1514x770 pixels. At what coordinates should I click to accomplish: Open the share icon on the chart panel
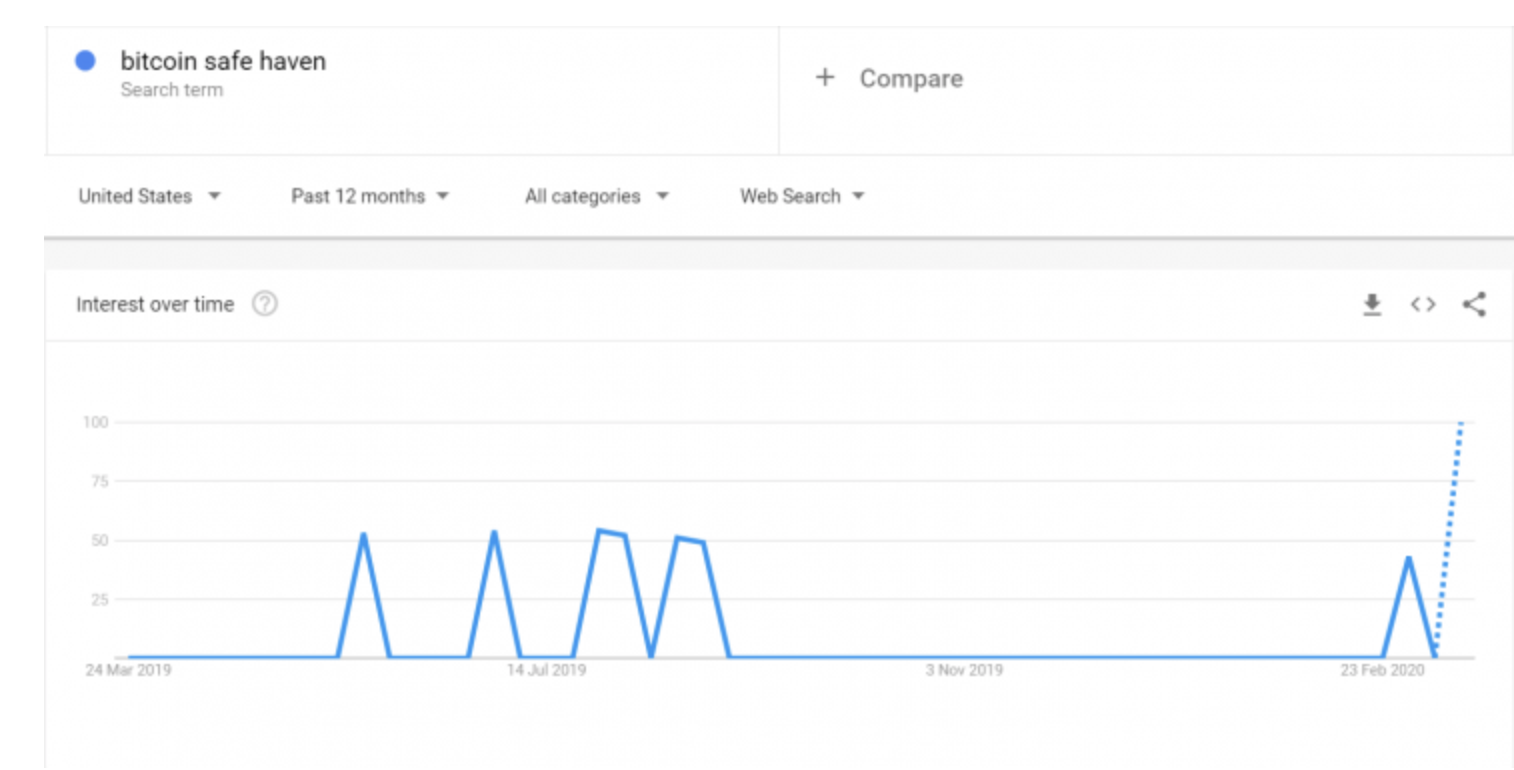pyautogui.click(x=1476, y=304)
